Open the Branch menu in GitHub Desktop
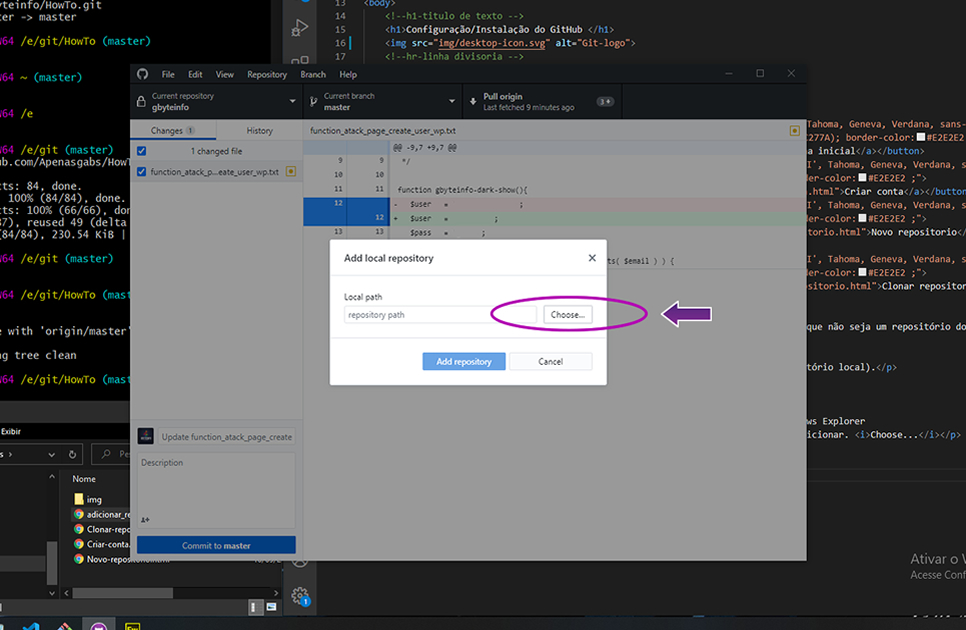Viewport: 966px width, 630px height. (x=313, y=75)
